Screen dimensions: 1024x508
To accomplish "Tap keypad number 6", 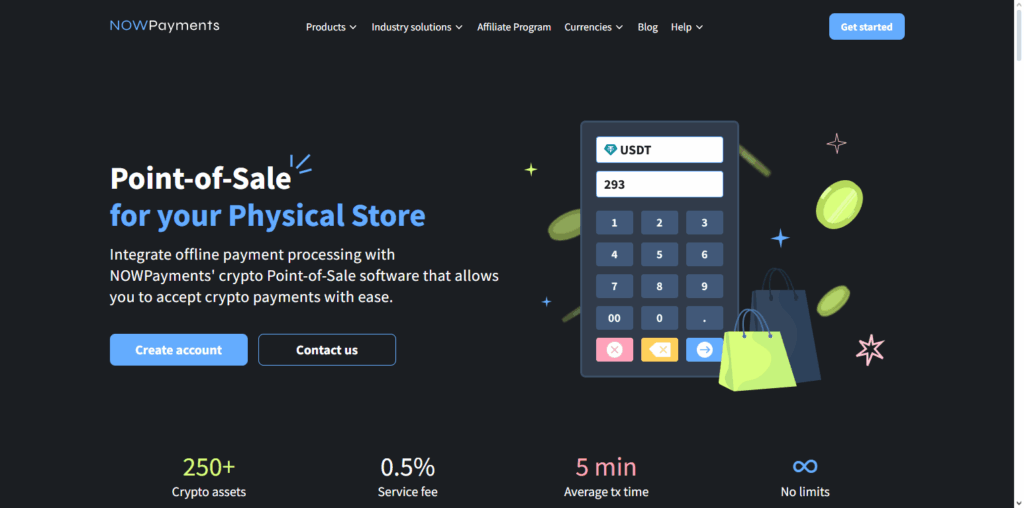I will tap(705, 255).
